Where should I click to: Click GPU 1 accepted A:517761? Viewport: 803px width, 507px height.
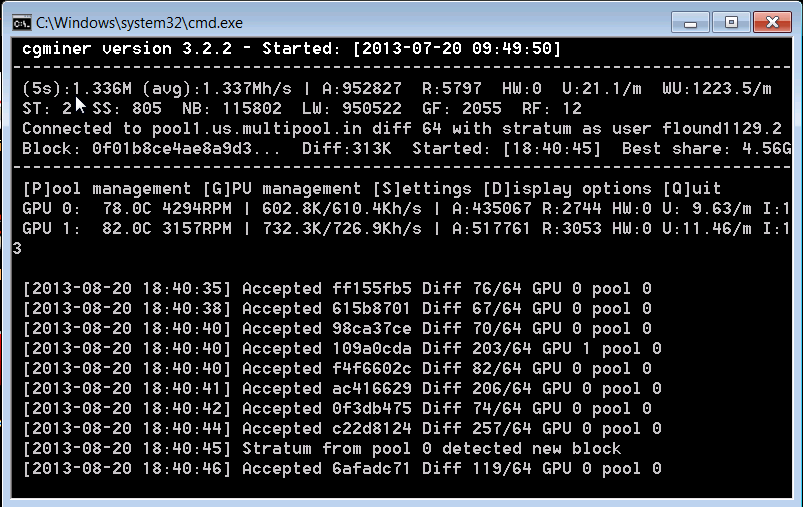[492, 228]
